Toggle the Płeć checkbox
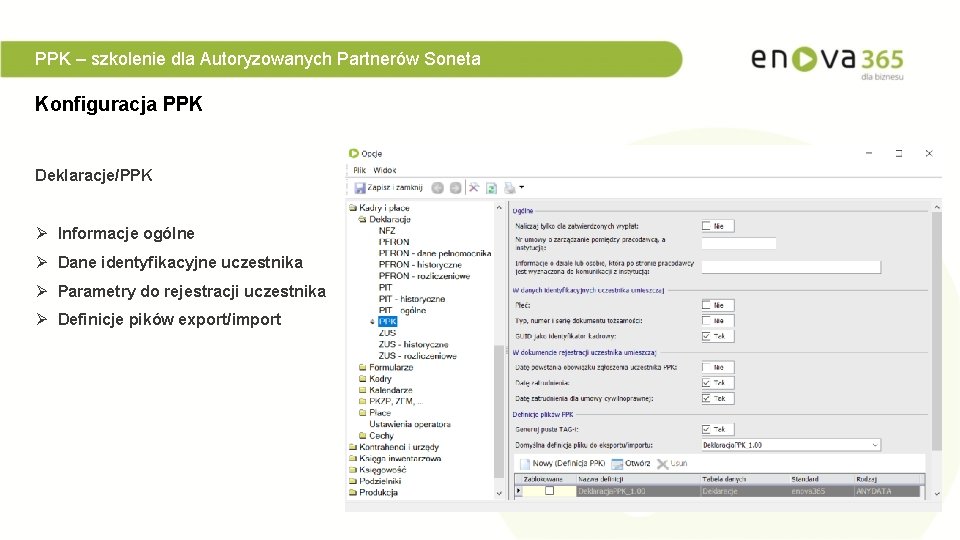 point(707,305)
